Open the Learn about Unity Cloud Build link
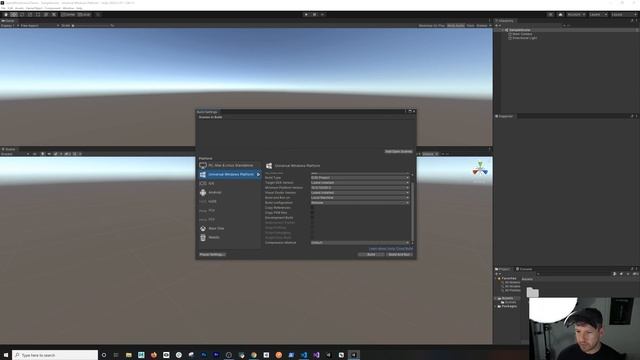640x360 pixels. tap(391, 249)
